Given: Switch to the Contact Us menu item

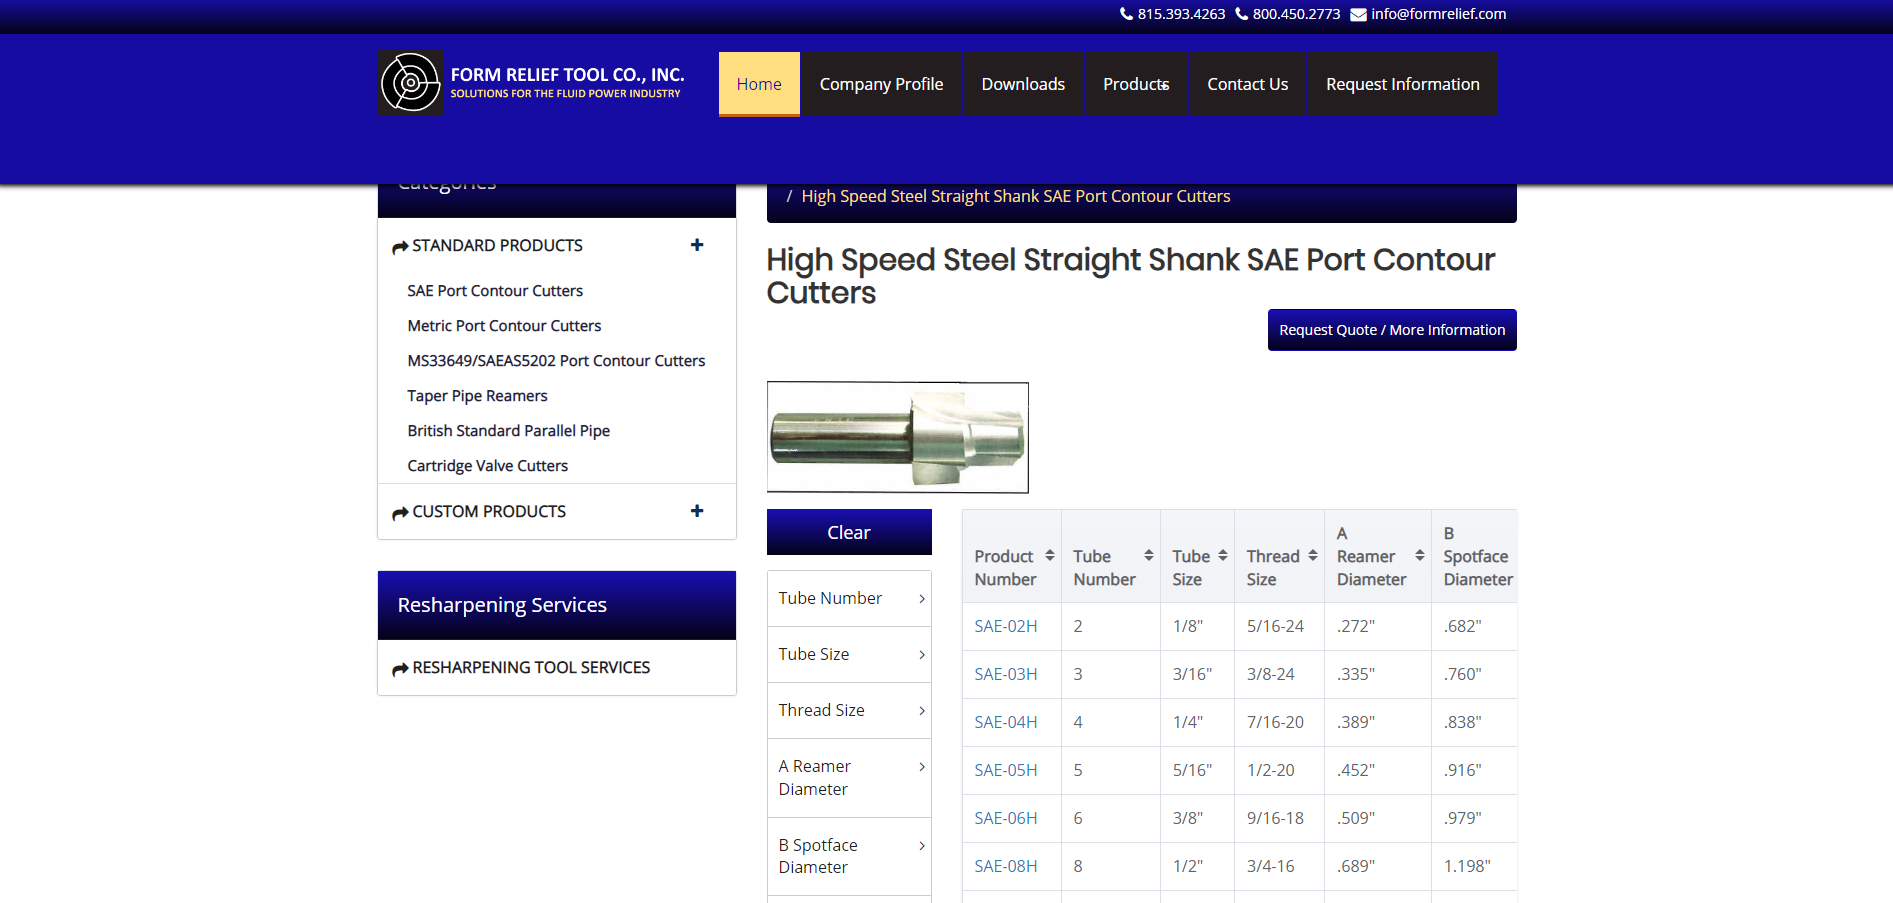Looking at the screenshot, I should [1247, 84].
